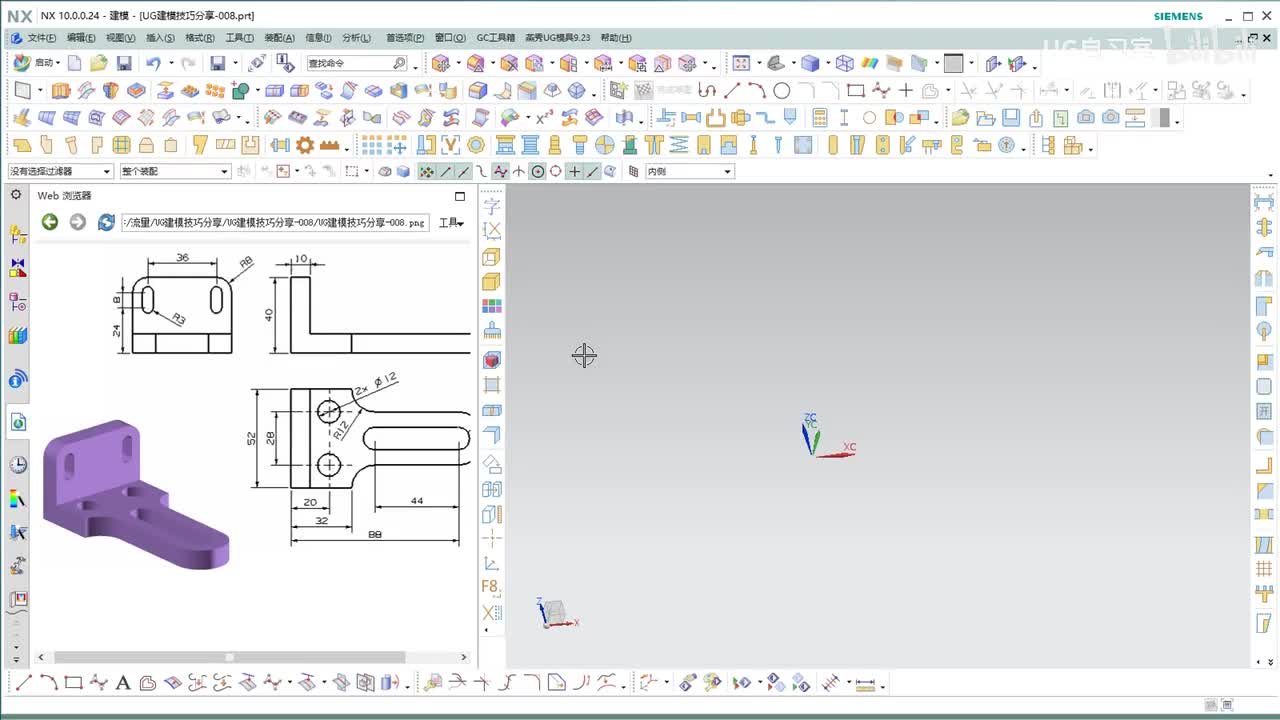
Task: Click the 查找命令 command search box
Action: pos(356,63)
